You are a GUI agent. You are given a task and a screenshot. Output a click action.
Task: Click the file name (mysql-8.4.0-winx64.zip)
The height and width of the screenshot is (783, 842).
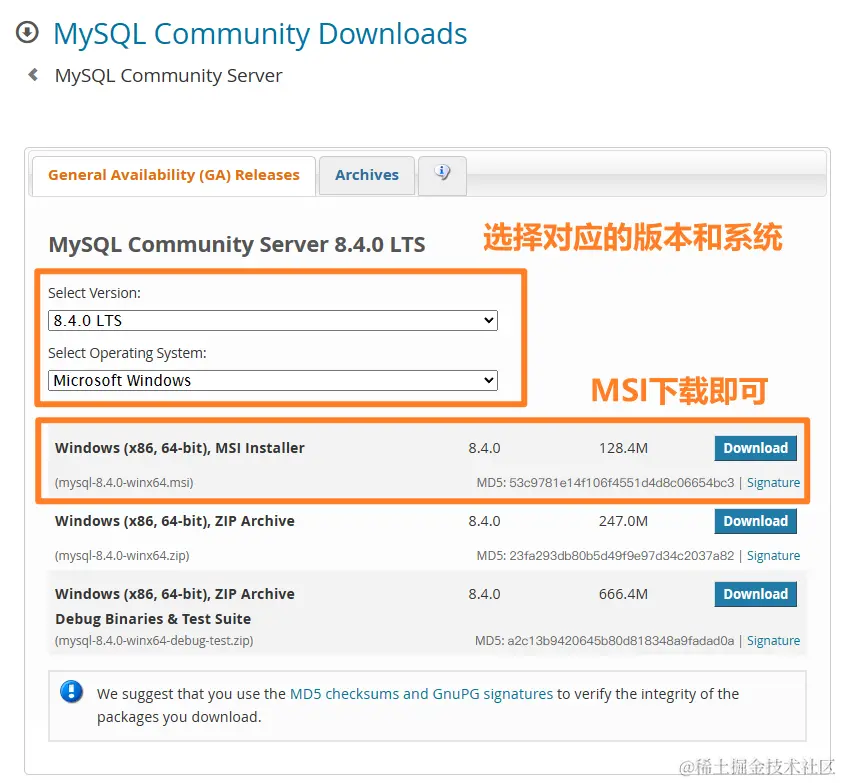pos(122,555)
